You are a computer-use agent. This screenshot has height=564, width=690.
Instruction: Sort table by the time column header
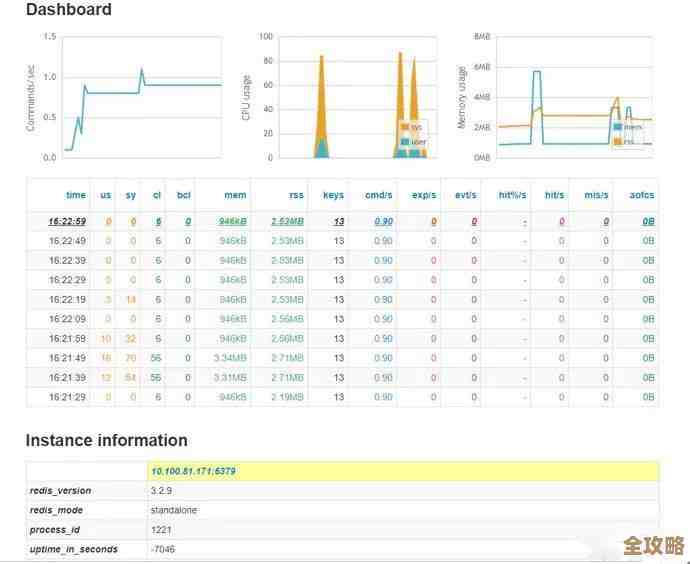[x=75, y=195]
